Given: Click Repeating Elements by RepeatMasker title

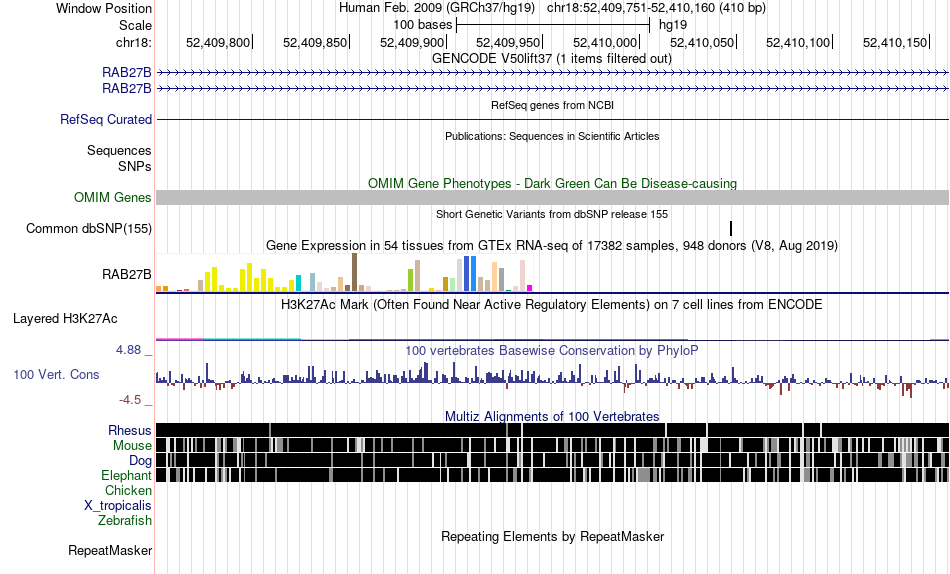Looking at the screenshot, I should pyautogui.click(x=553, y=536).
